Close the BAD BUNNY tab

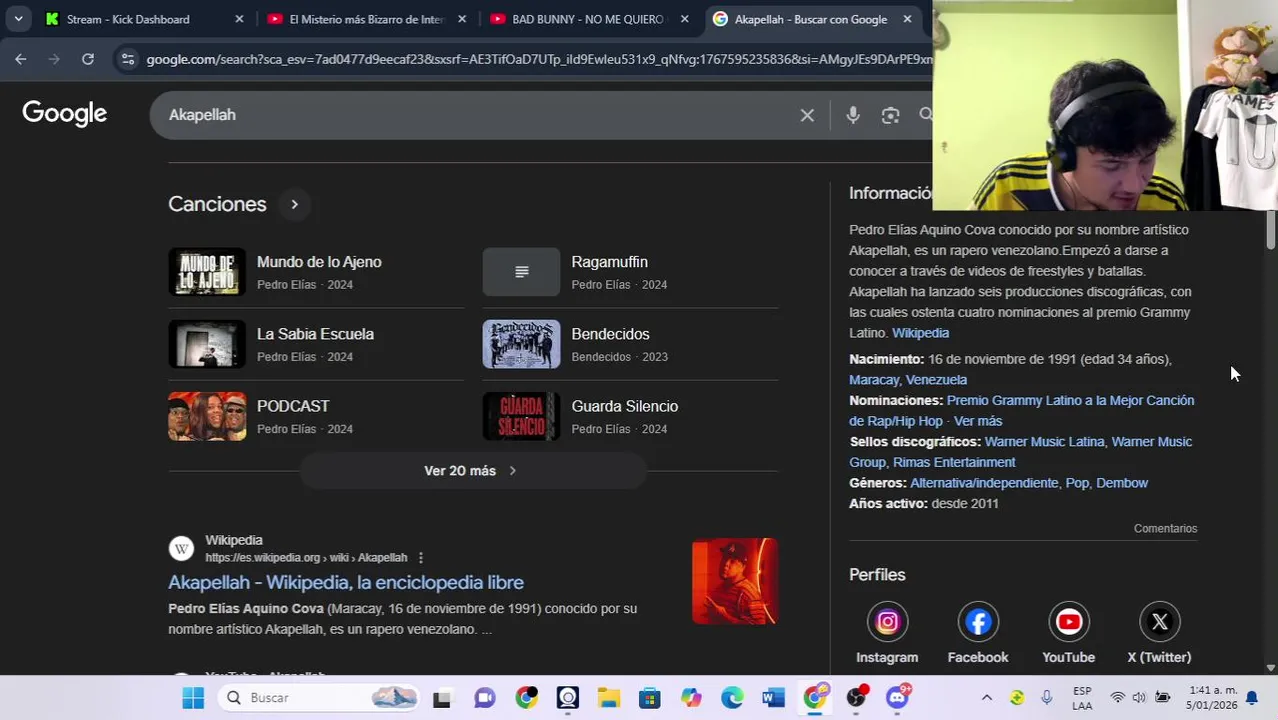(x=685, y=19)
